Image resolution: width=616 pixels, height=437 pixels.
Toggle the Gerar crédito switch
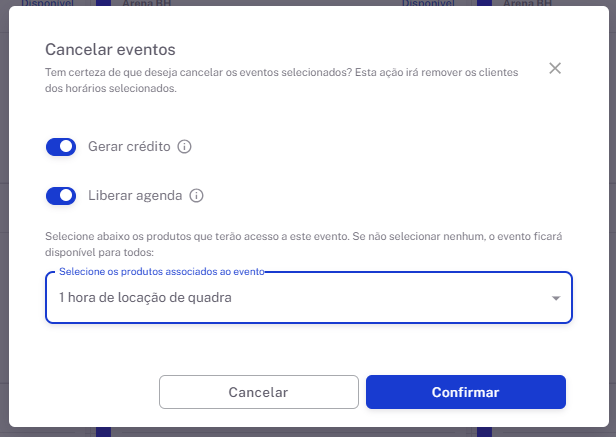tap(61, 147)
